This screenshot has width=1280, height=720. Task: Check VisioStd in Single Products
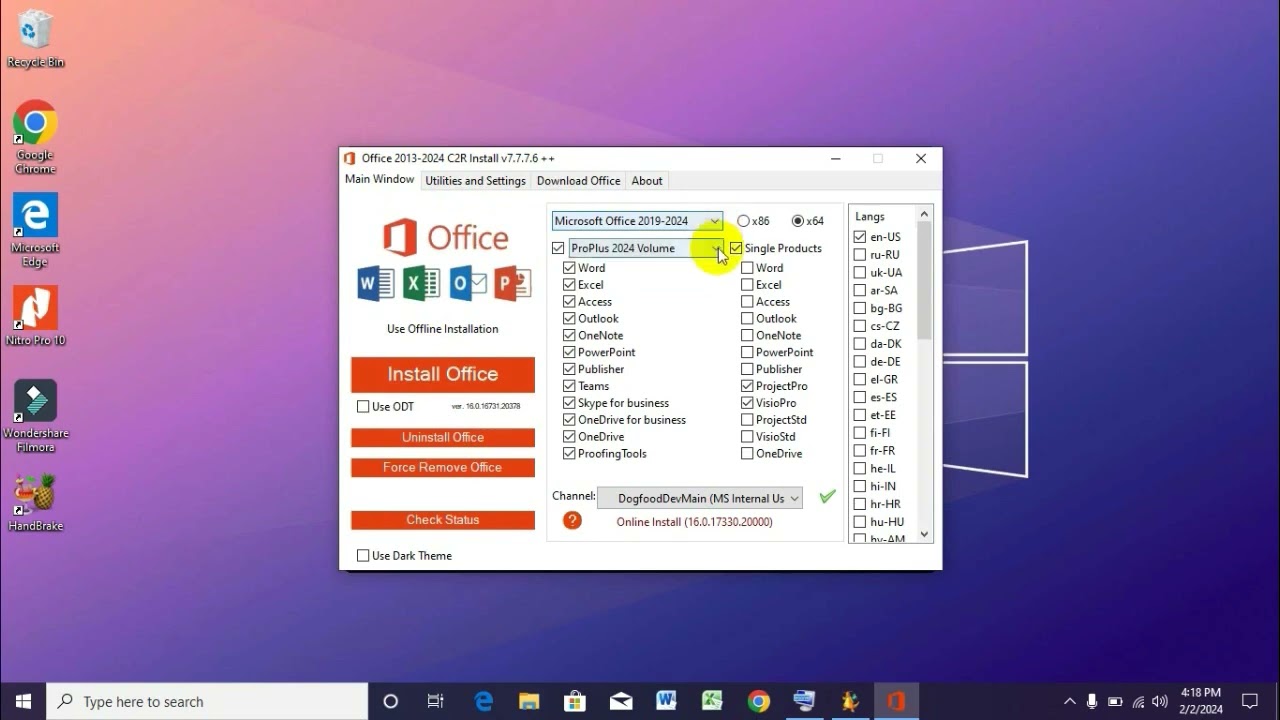click(x=747, y=437)
